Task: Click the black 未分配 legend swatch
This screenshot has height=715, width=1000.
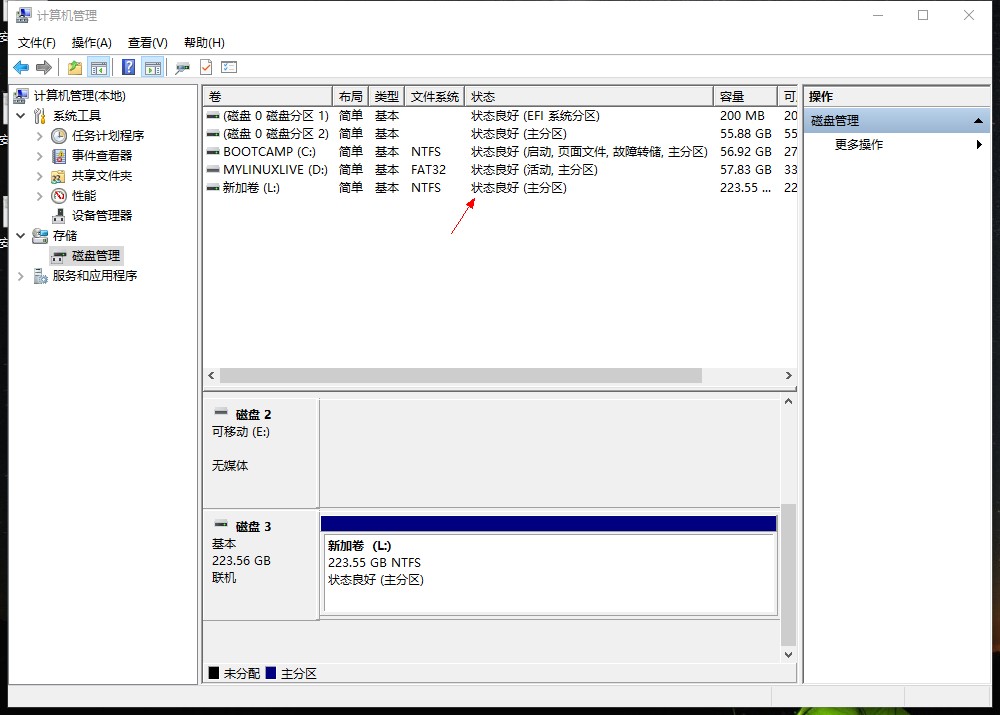Action: click(214, 673)
